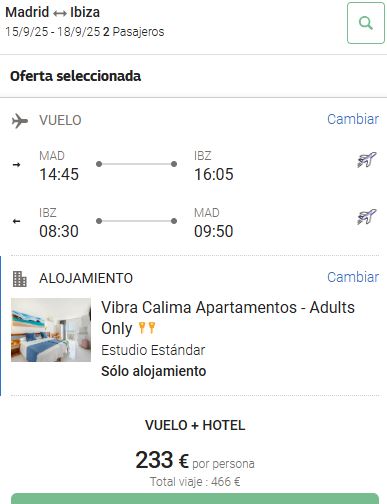Click the Oferta seleccionada header
Screen dimensions: 387x504
coord(76,76)
